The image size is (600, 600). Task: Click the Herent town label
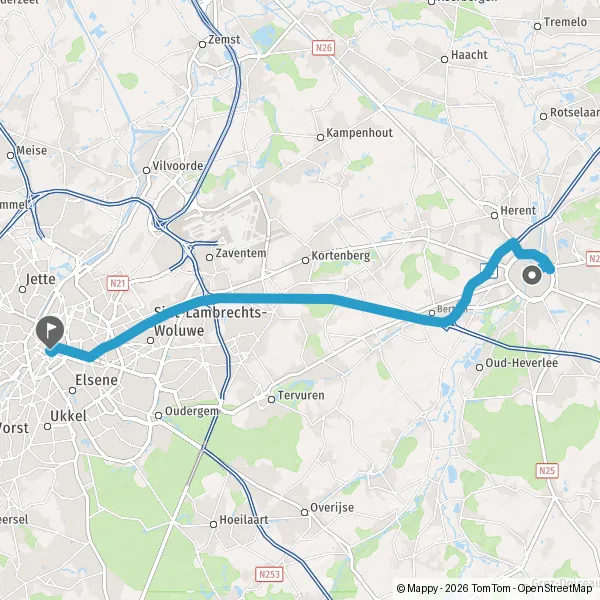518,210
